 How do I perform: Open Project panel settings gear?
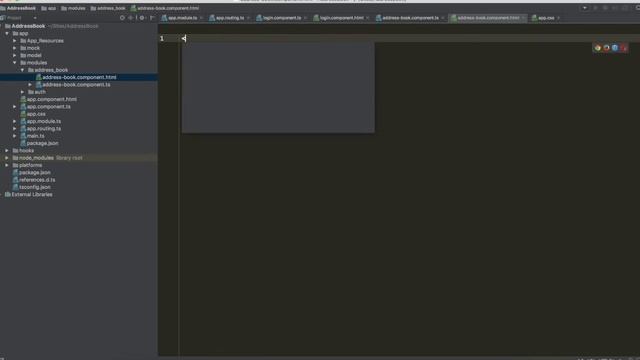click(x=142, y=18)
